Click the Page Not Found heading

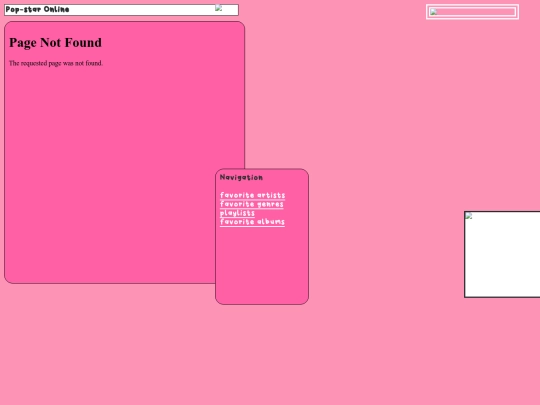[x=55, y=43]
